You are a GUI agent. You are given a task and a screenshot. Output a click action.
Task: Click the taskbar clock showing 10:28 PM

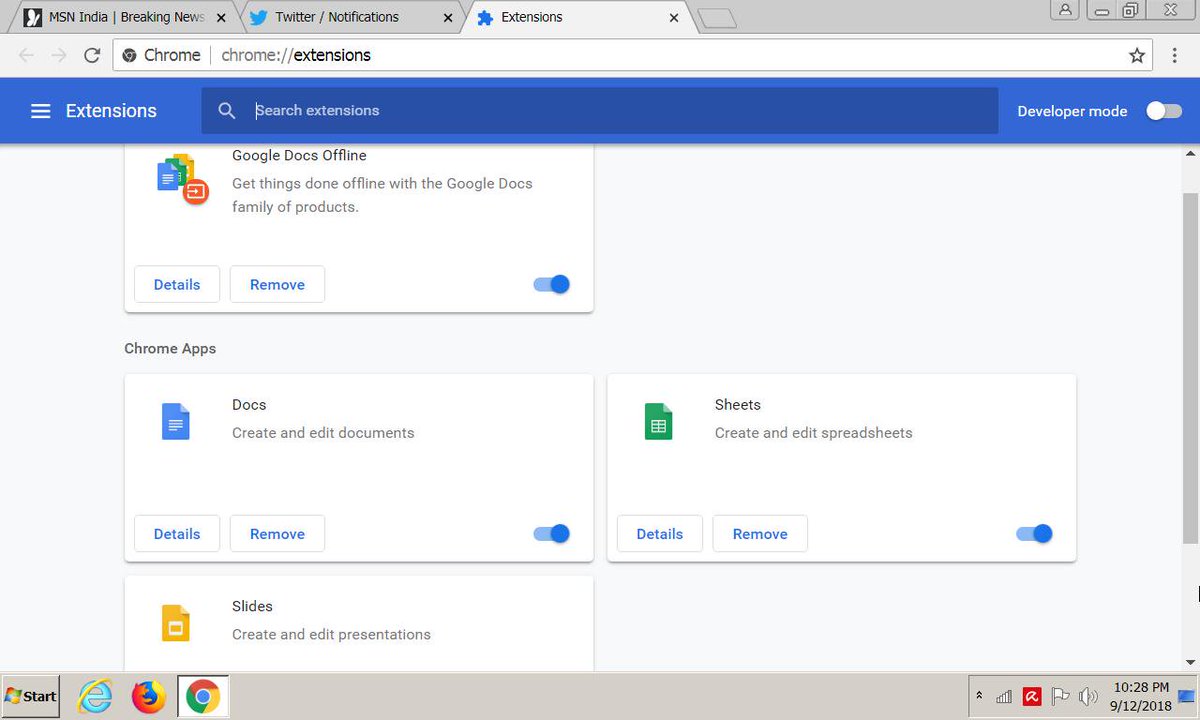pos(1141,696)
